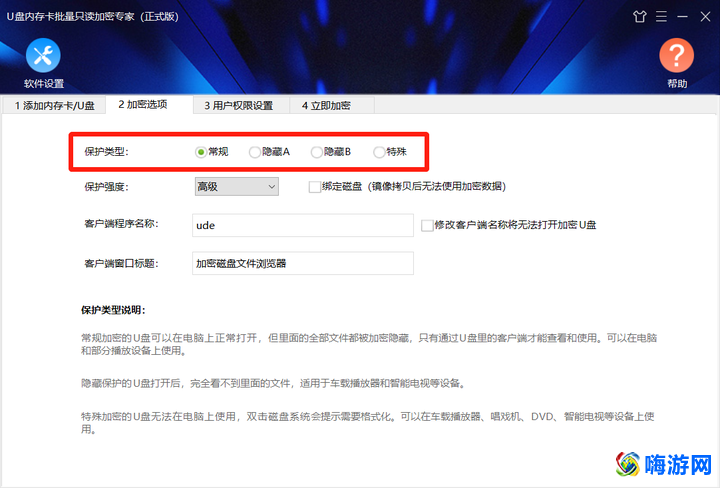This screenshot has height=488, width=720.
Task: Click the 保护类型说明 heading
Action: (x=113, y=310)
